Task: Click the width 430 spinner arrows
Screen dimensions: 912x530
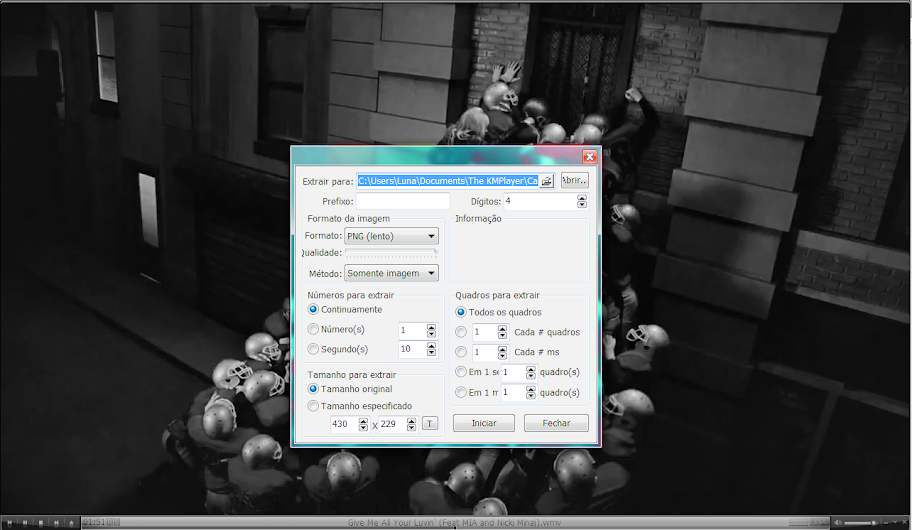Action: pos(363,424)
